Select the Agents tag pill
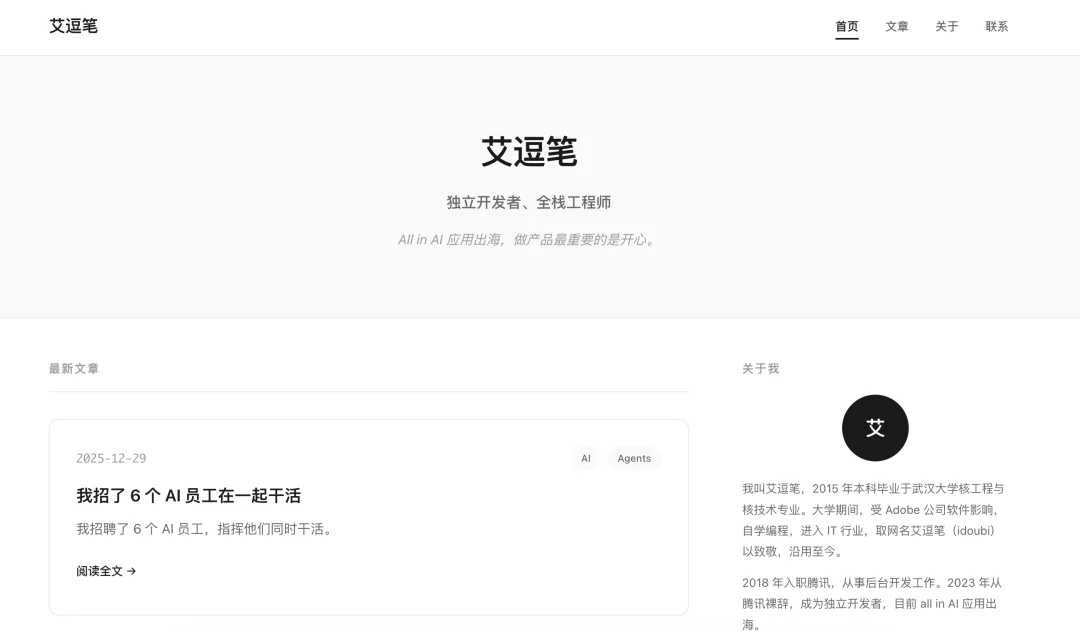Screen dimensions: 1080x631 click(x=634, y=458)
